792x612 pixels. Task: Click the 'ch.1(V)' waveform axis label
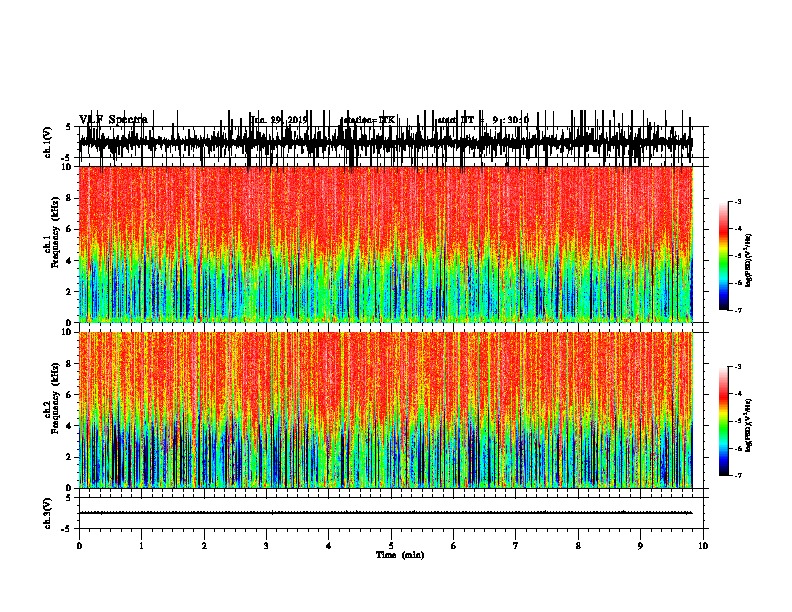coord(48,142)
